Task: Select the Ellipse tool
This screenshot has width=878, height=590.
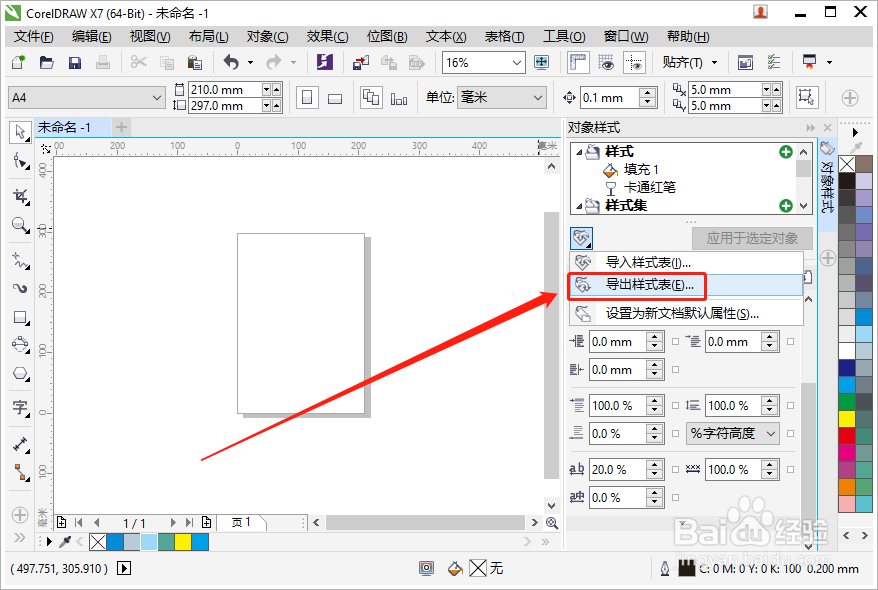Action: [x=20, y=344]
